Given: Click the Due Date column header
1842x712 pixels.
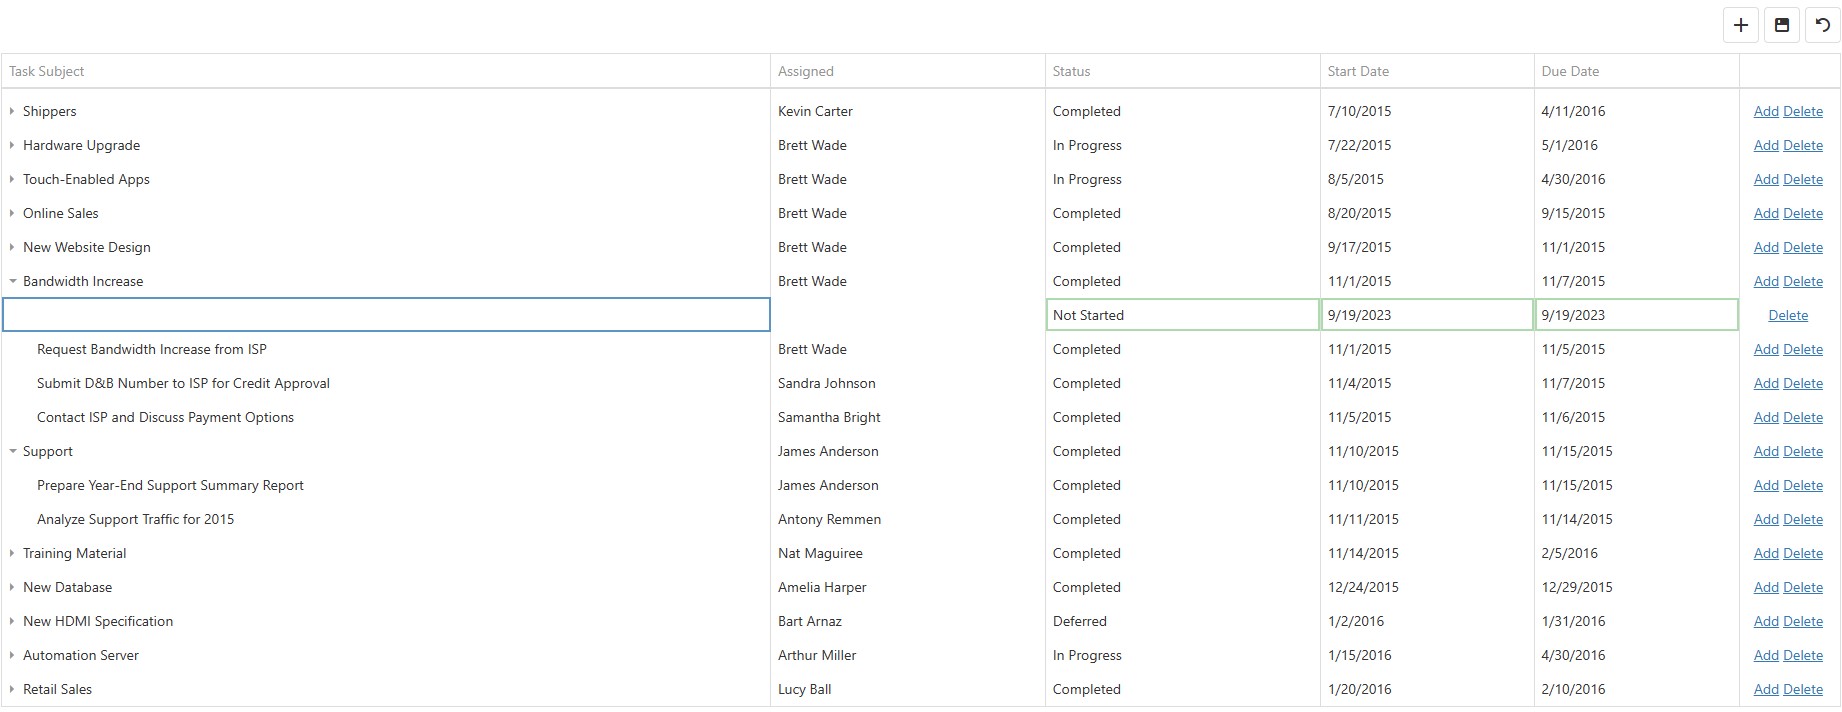Looking at the screenshot, I should (1570, 72).
